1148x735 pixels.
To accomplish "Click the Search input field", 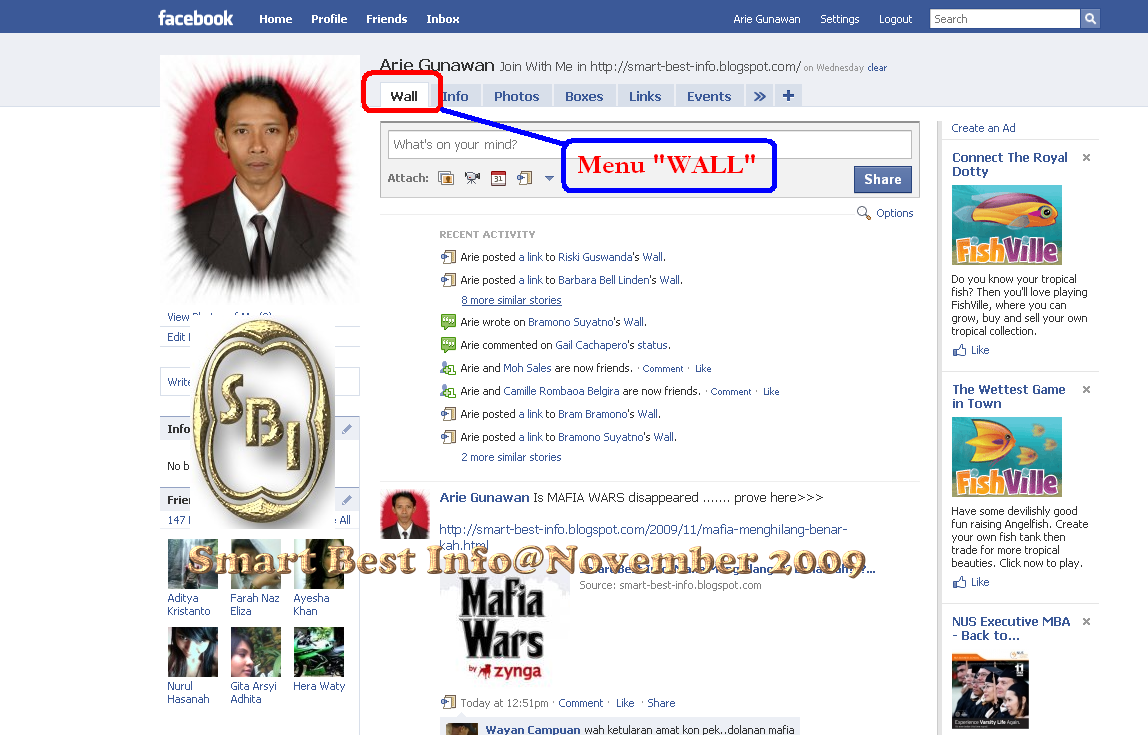I will coord(1004,19).
